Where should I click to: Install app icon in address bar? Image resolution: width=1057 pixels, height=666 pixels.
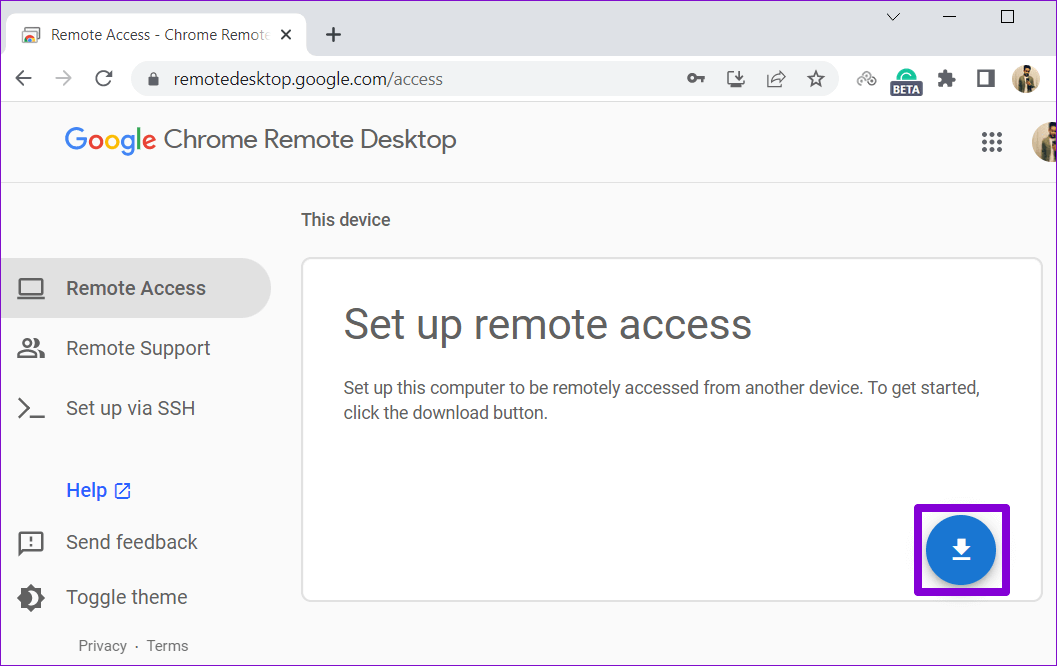click(x=736, y=79)
